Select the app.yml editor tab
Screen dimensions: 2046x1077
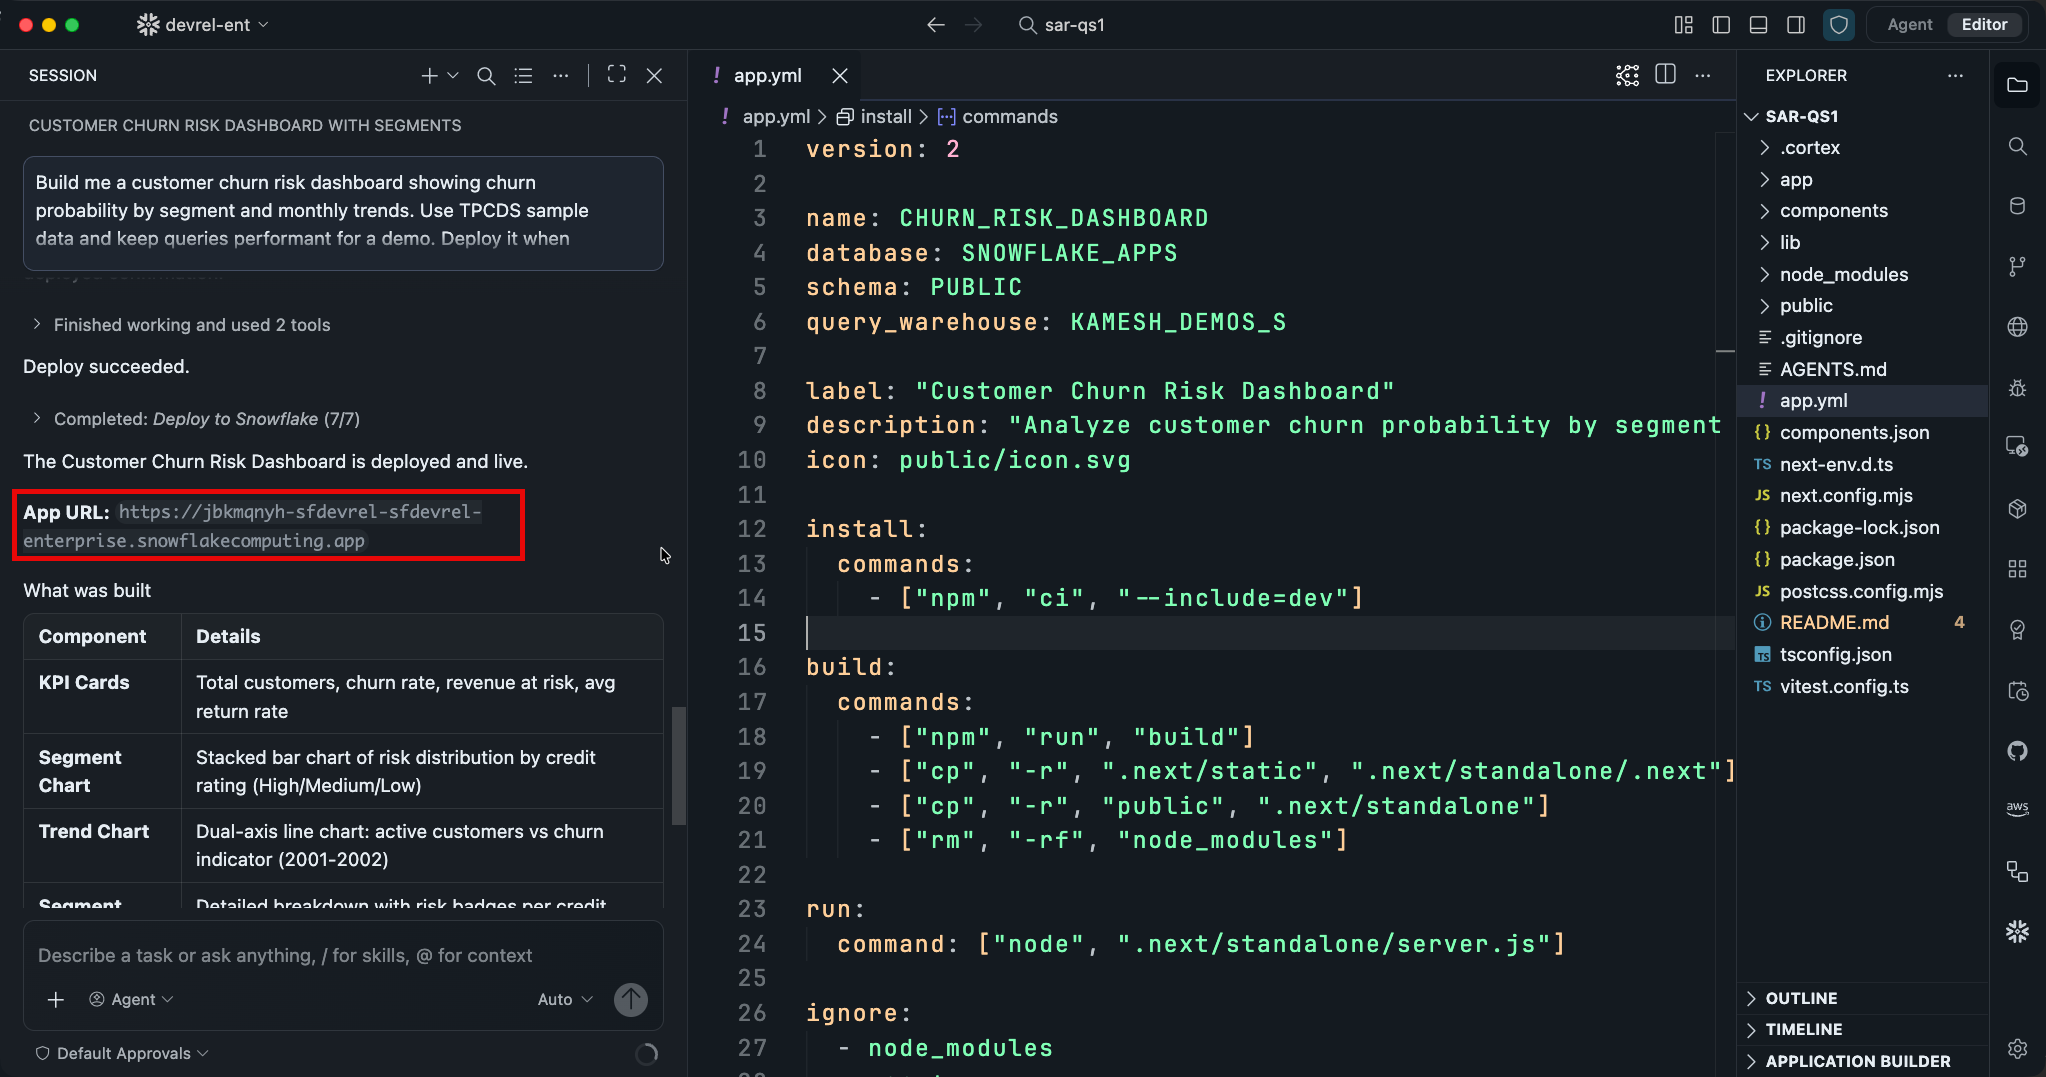[766, 76]
